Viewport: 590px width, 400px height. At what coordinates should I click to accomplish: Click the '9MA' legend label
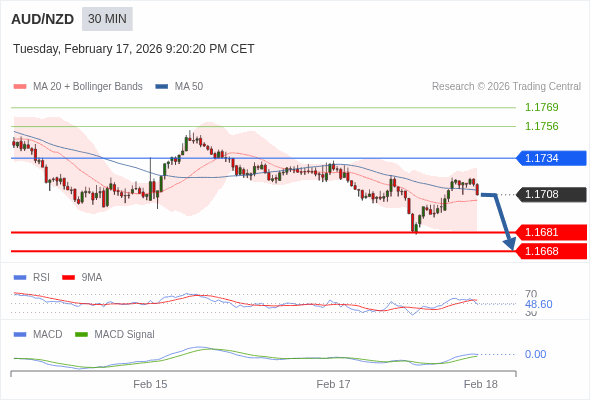(92, 278)
